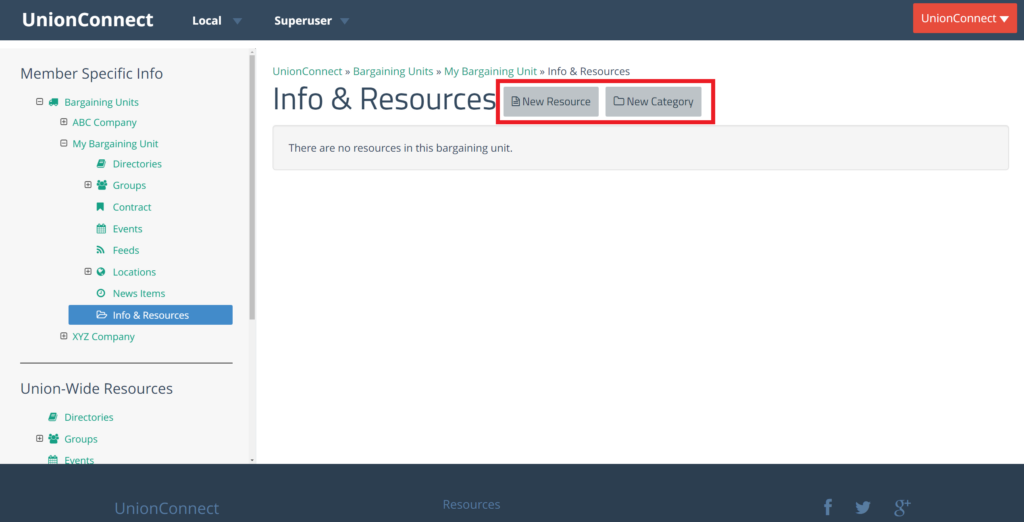Click the footer UnionConnect text
Viewport: 1024px width, 522px height.
pos(167,508)
